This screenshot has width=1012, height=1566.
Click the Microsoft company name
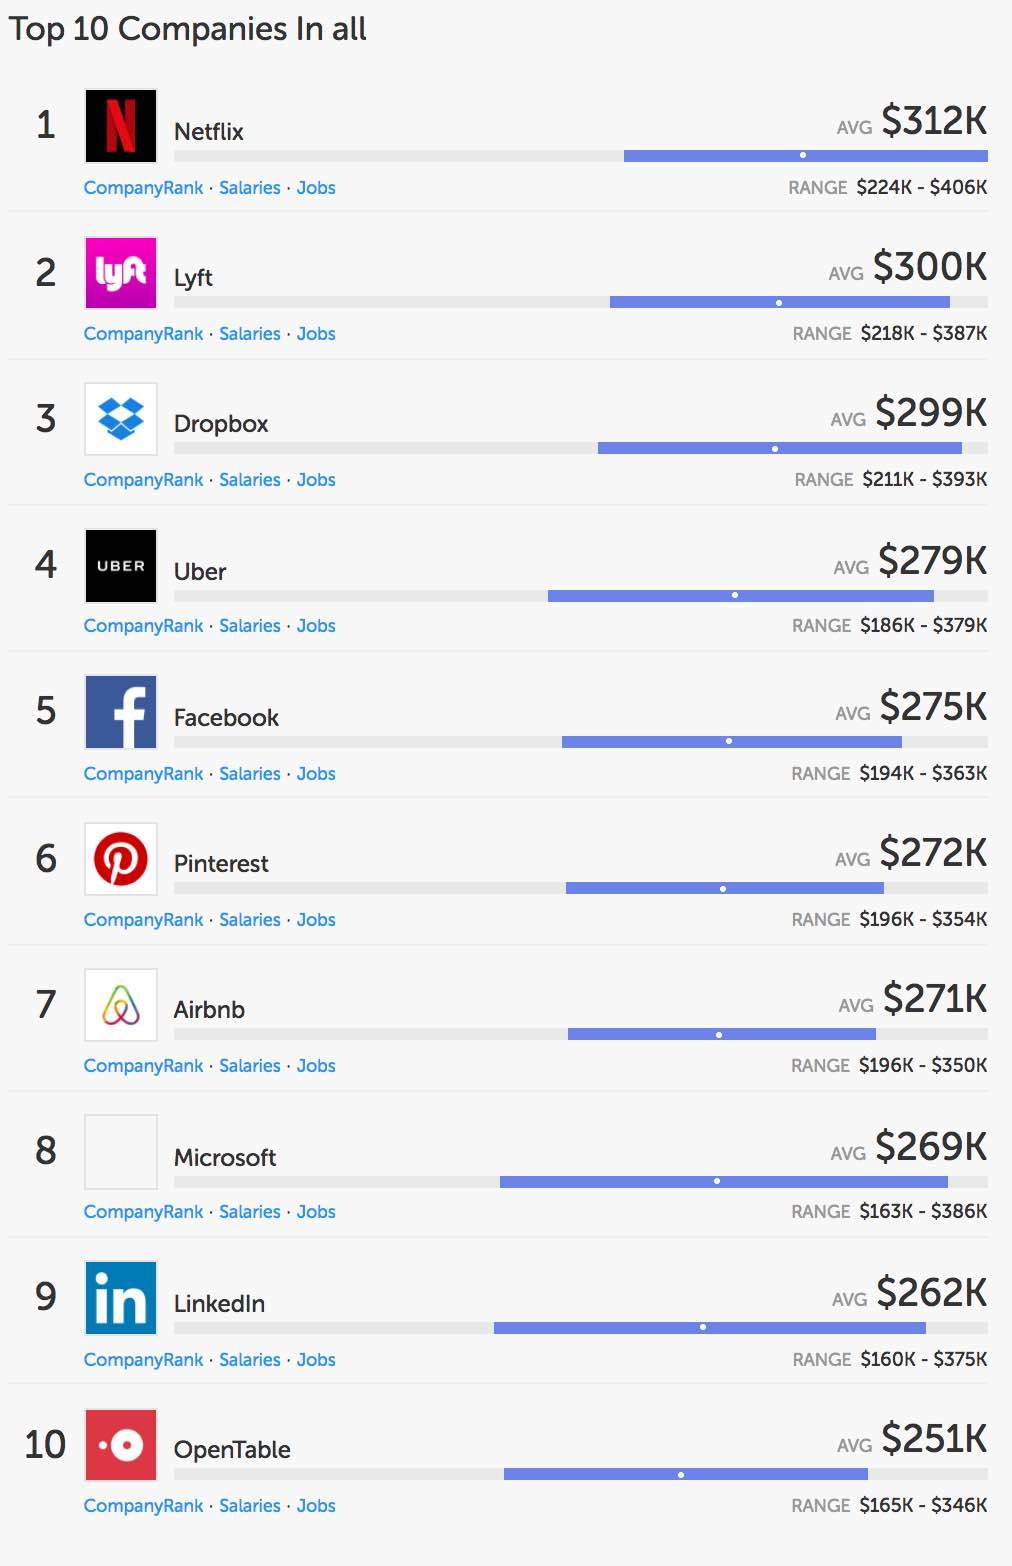click(225, 1158)
